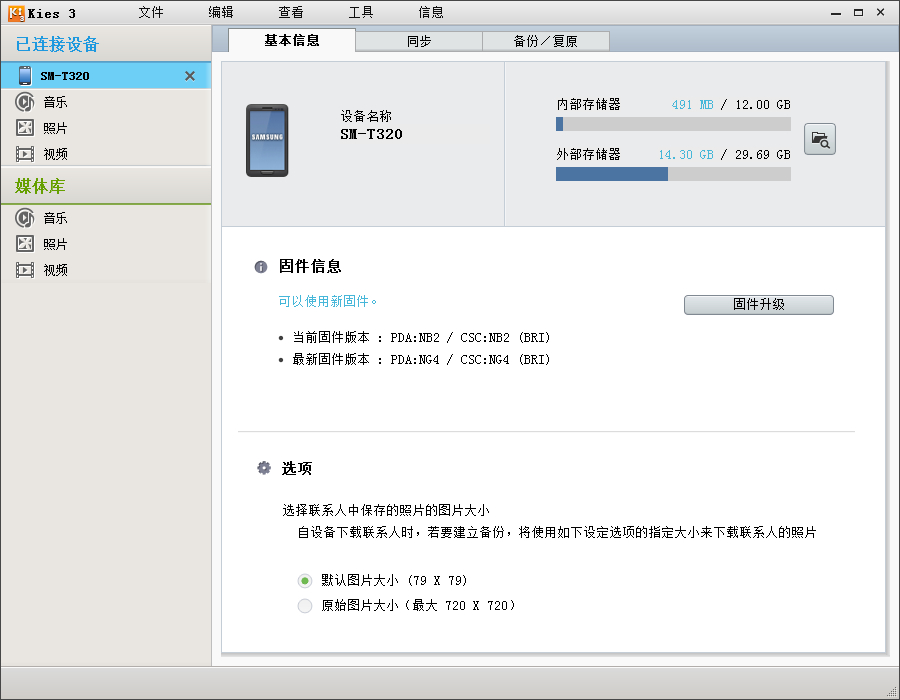Switch to the 备份/复原 tab
This screenshot has height=700, width=900.
coord(546,41)
